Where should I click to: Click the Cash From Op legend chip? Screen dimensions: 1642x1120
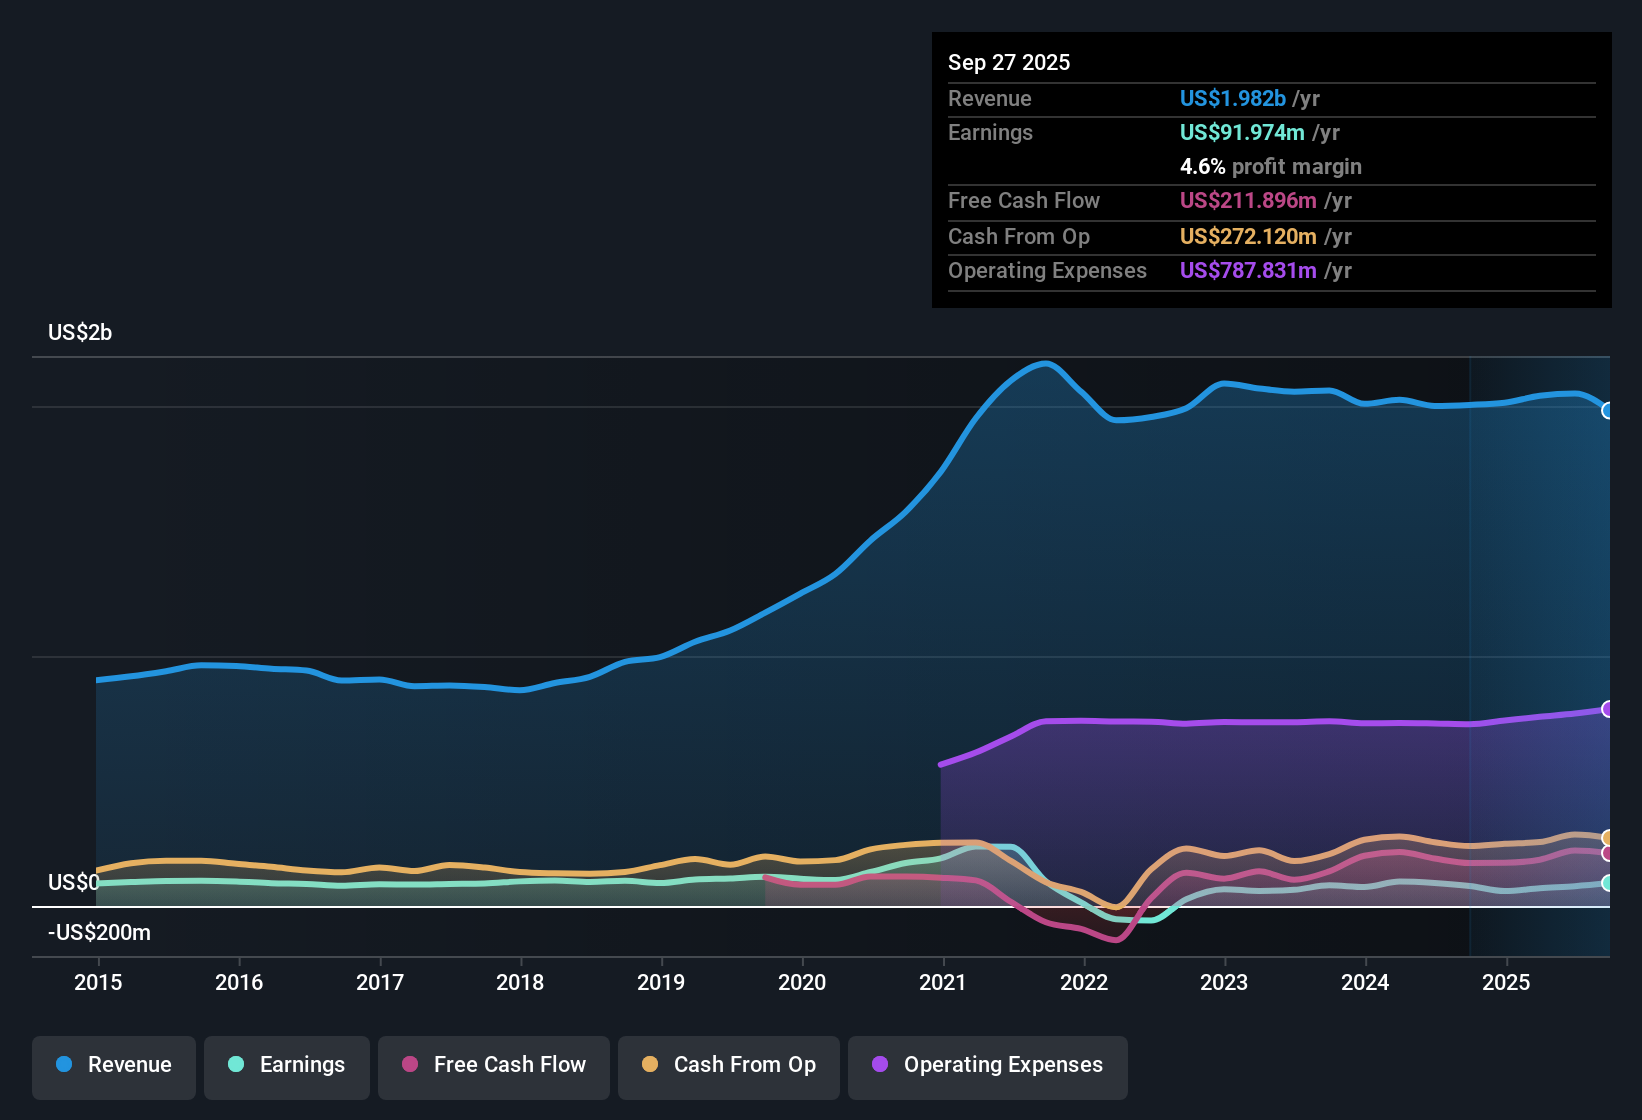pyautogui.click(x=728, y=1065)
